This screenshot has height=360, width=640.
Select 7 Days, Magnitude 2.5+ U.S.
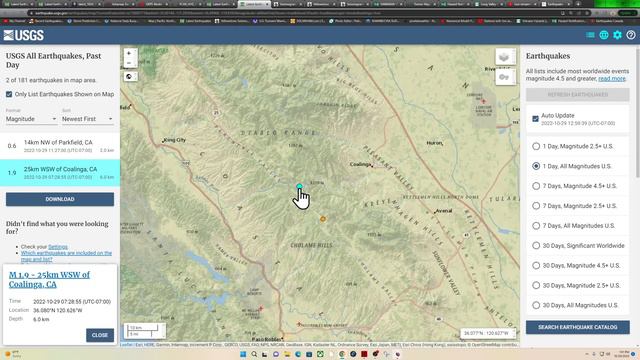pos(536,206)
